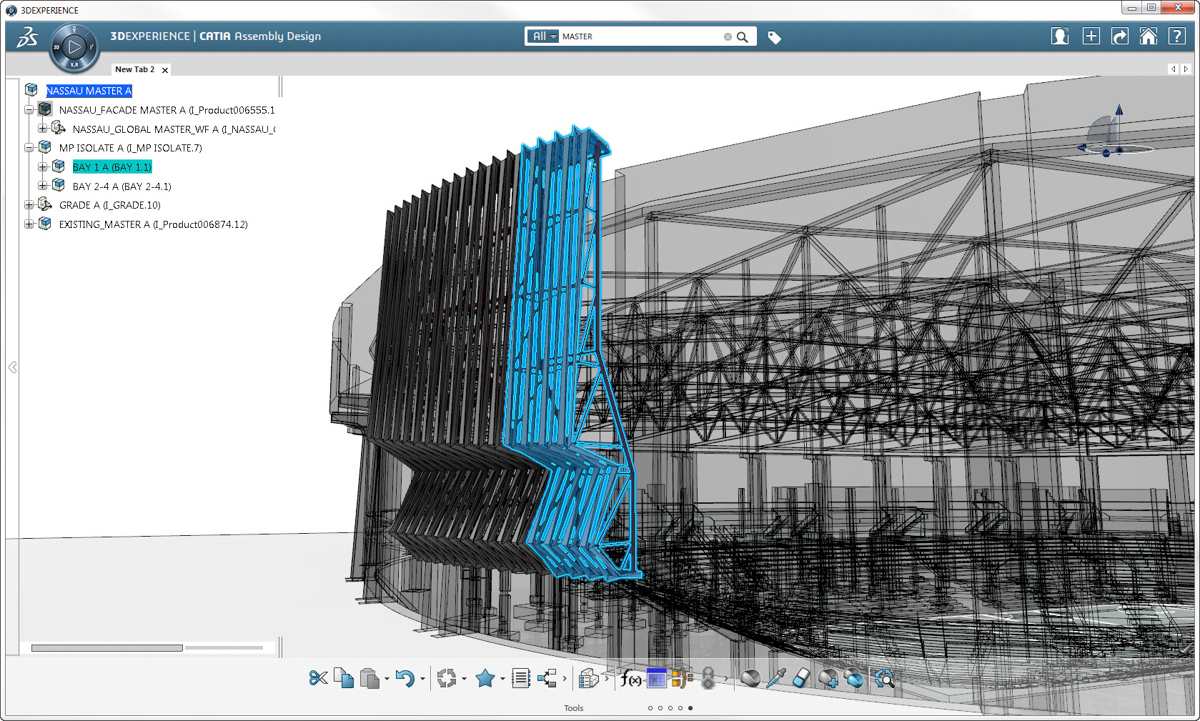Click the Undo arrow icon
Viewport: 1200px width, 721px height.
coord(405,679)
